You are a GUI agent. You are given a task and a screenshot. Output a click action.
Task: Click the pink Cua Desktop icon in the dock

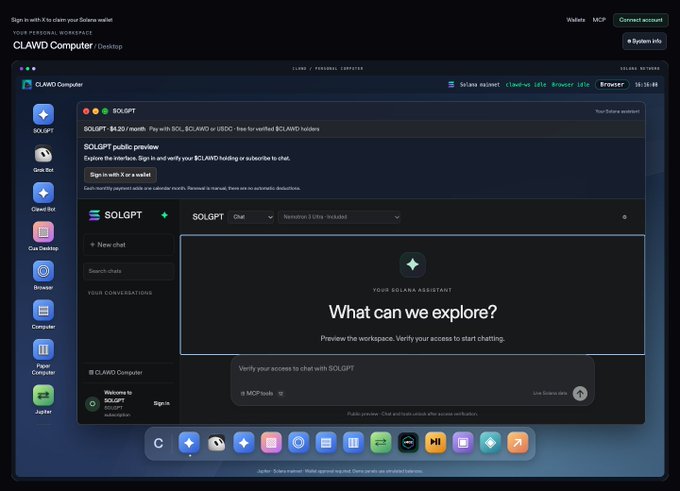click(x=271, y=442)
